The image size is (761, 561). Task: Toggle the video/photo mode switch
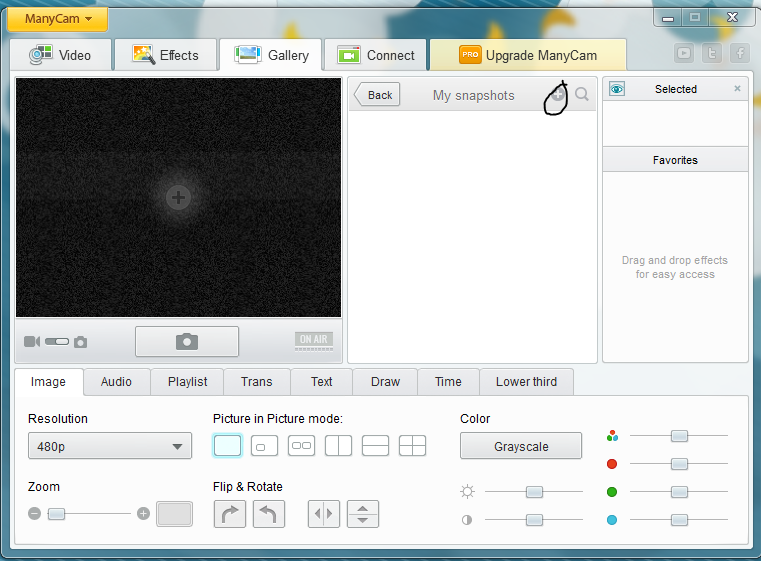tap(57, 342)
